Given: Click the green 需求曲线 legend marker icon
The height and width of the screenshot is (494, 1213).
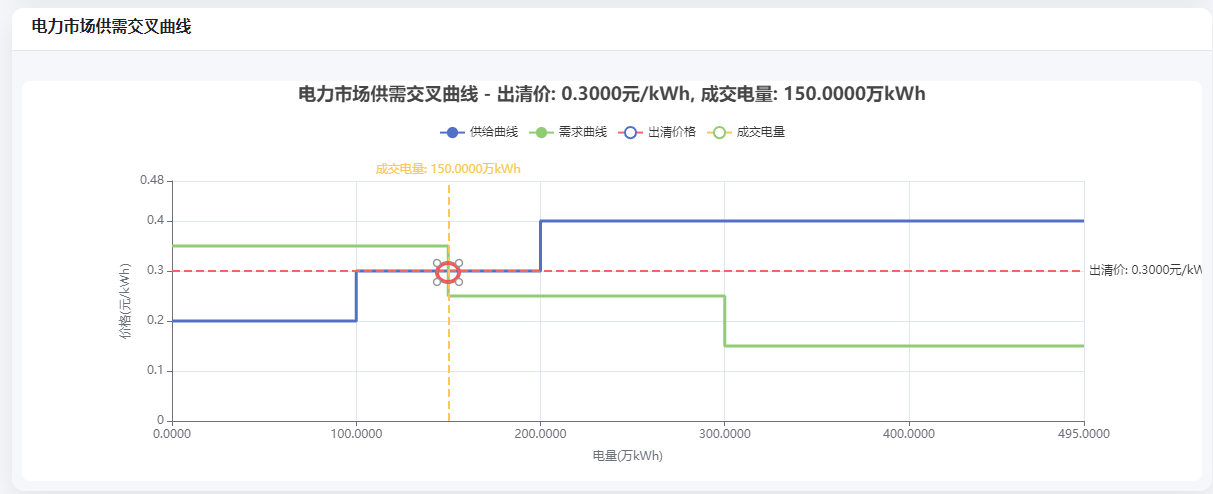Looking at the screenshot, I should tap(541, 132).
